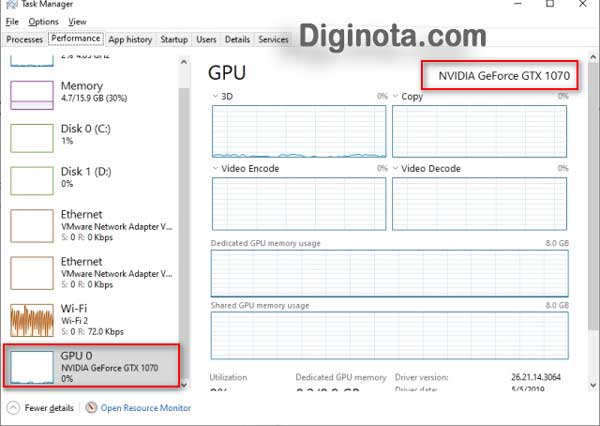
Task: Open Resource Monitor link
Action: [x=146, y=408]
